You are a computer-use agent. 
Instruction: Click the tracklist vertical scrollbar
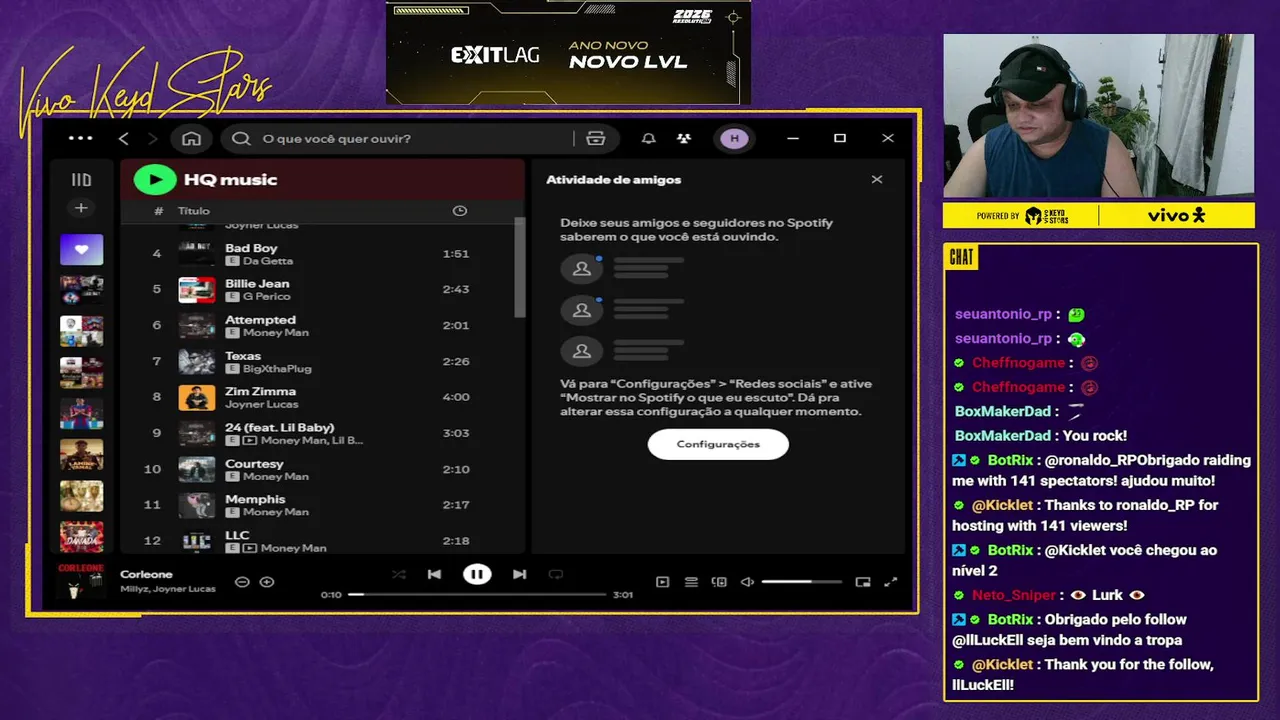(519, 267)
